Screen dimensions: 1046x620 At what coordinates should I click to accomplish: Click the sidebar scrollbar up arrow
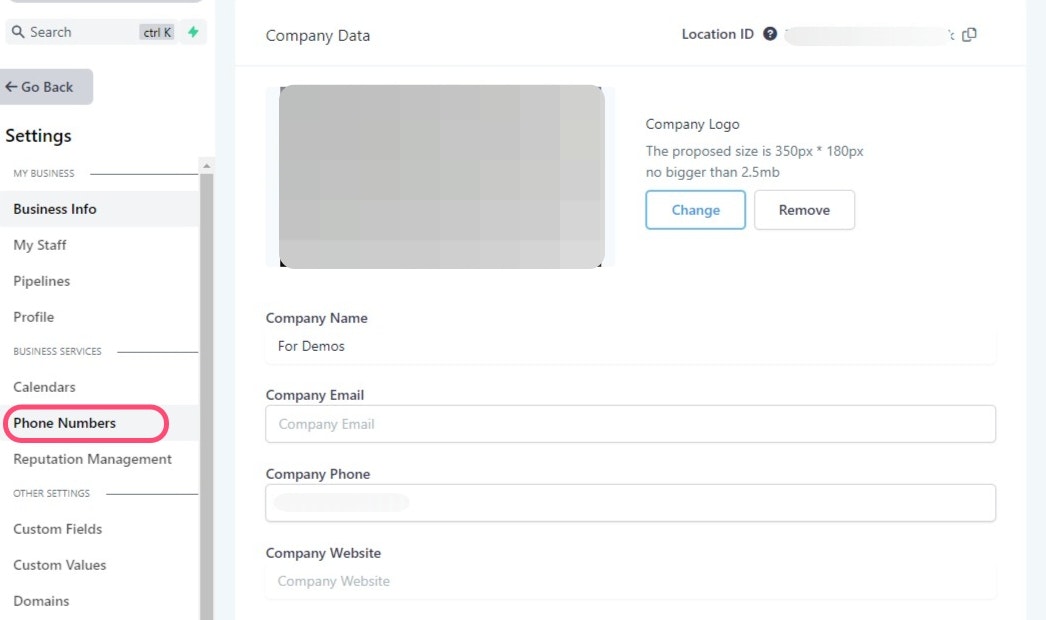[x=207, y=166]
